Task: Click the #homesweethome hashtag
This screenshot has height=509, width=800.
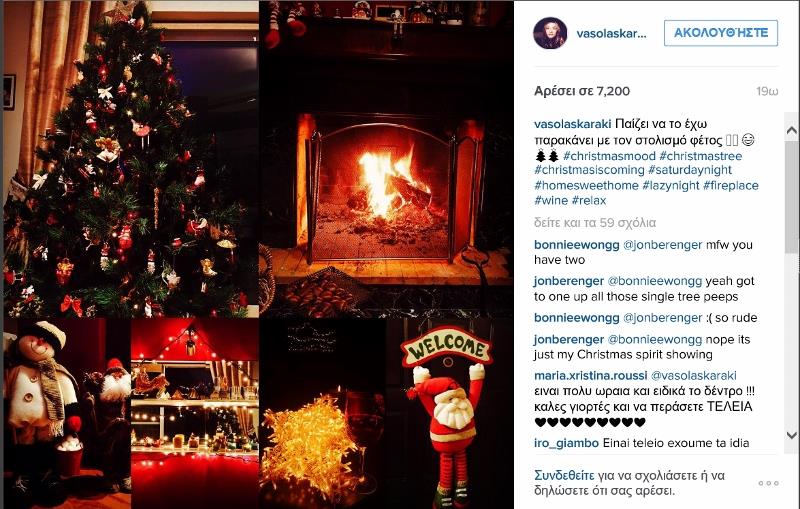Action: [x=586, y=186]
